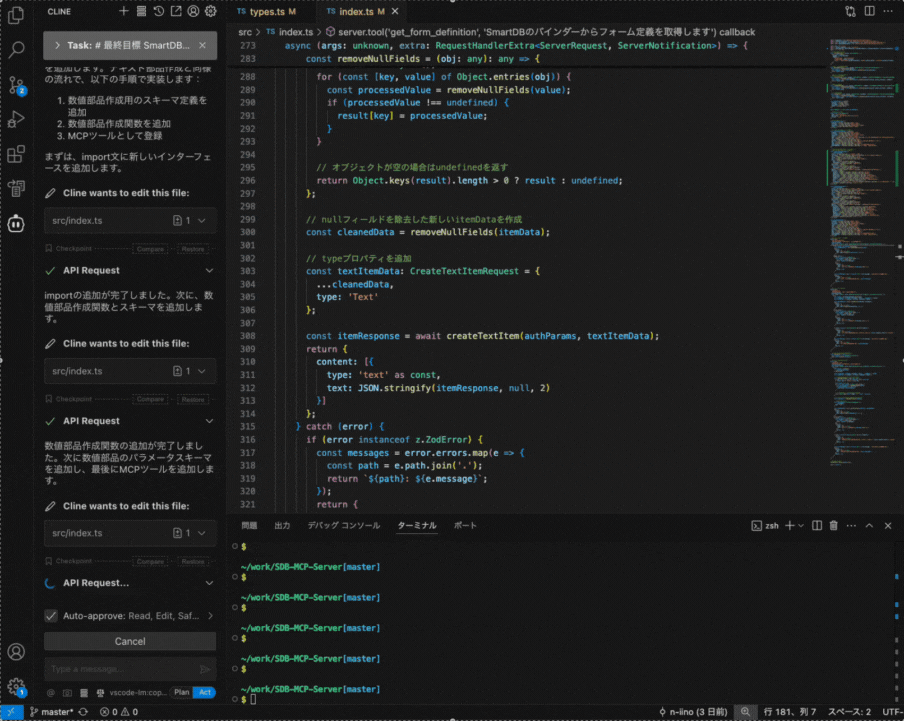Split the editor to the right

tap(869, 12)
